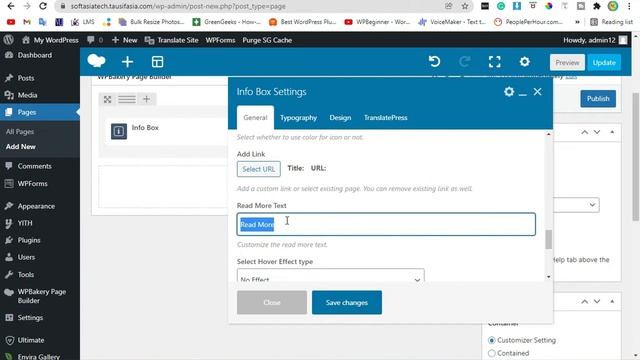Click the Preview button
The height and width of the screenshot is (360, 640).
click(567, 62)
